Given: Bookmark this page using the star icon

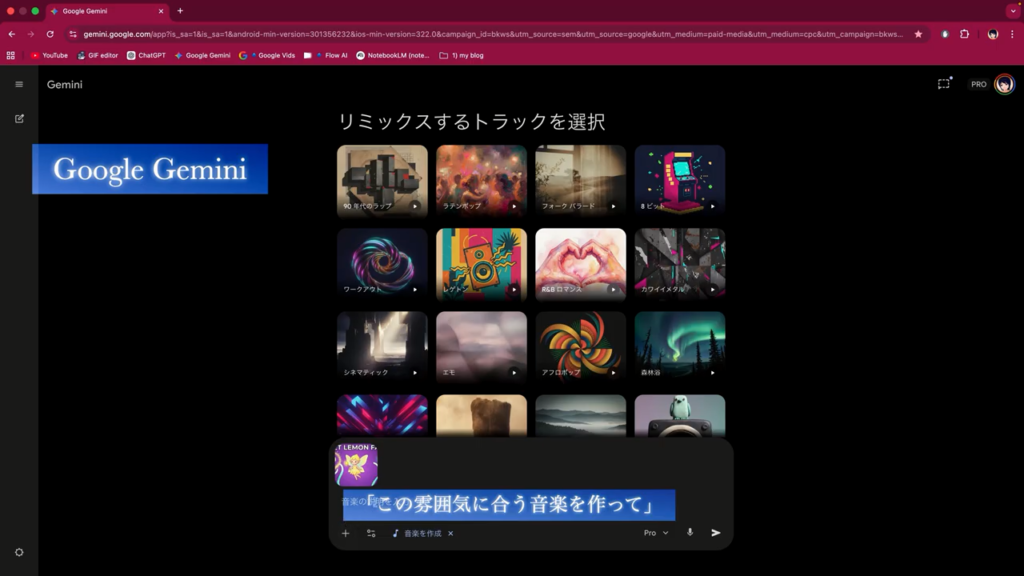Looking at the screenshot, I should pos(918,33).
